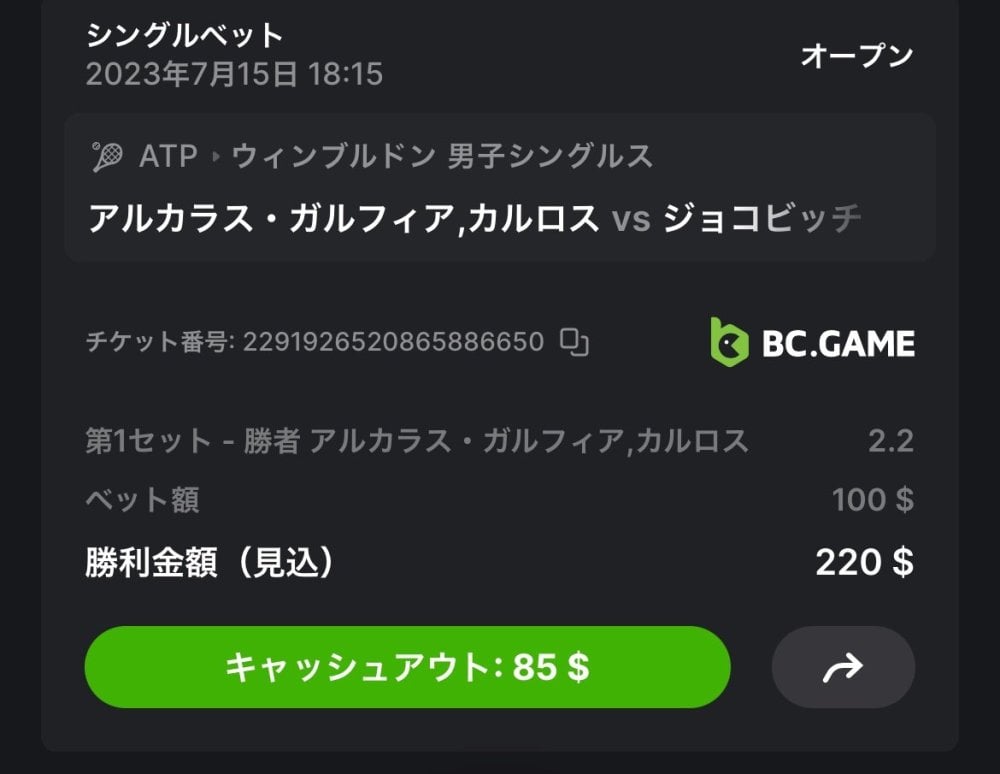This screenshot has width=1000, height=774.
Task: Open ウィンブルドン 男子シングルス tournament link
Action: pos(442,157)
